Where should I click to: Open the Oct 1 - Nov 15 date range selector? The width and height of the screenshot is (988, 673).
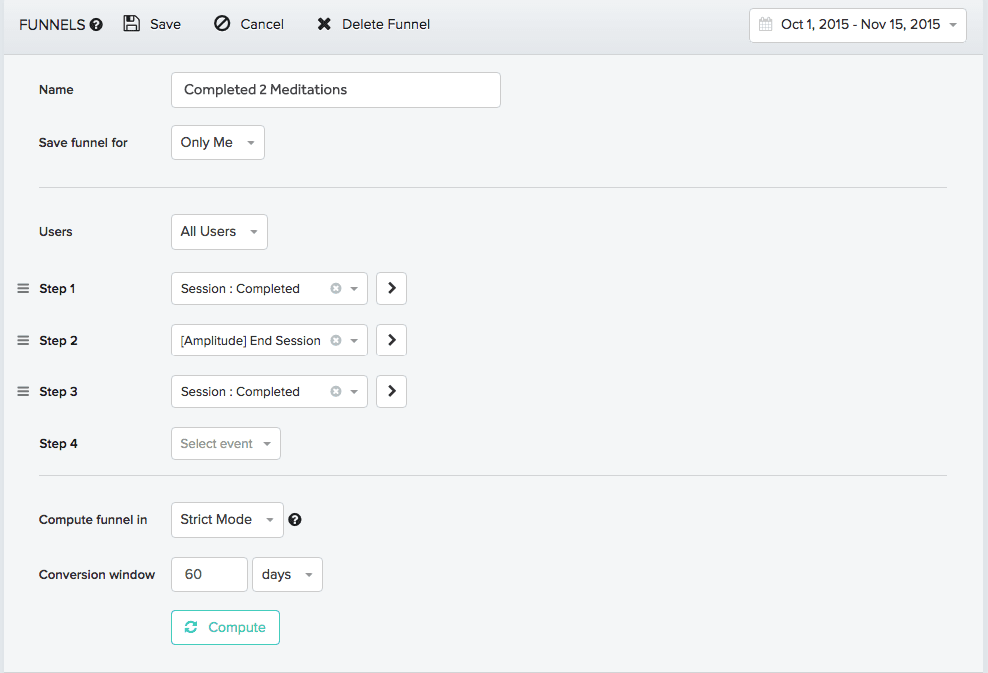click(857, 25)
